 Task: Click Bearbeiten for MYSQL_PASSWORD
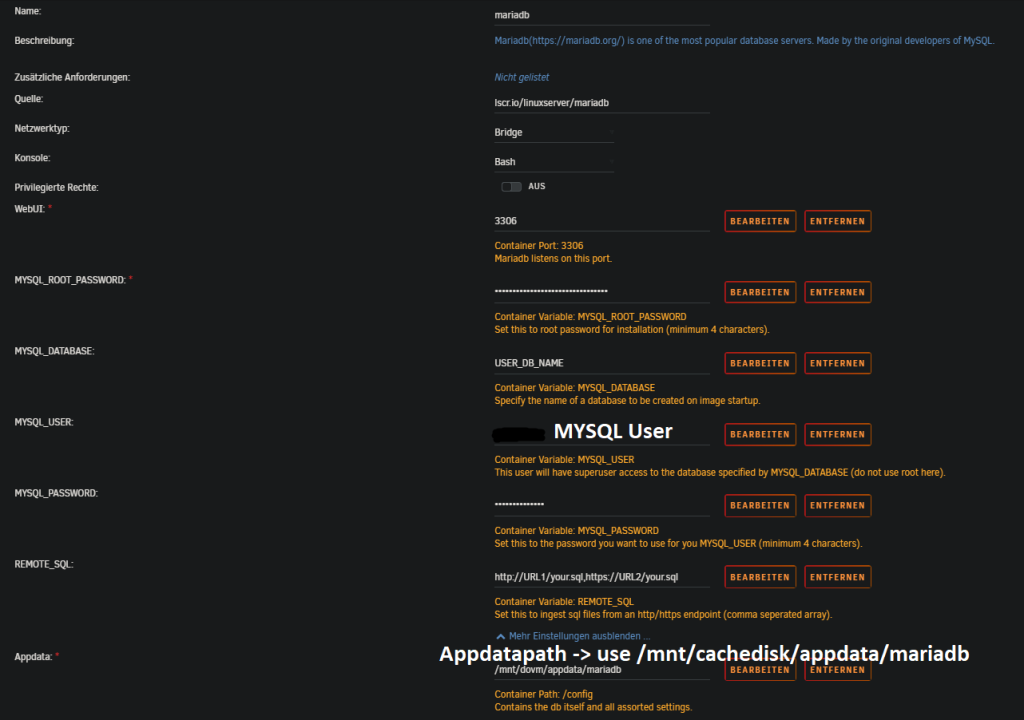point(760,506)
